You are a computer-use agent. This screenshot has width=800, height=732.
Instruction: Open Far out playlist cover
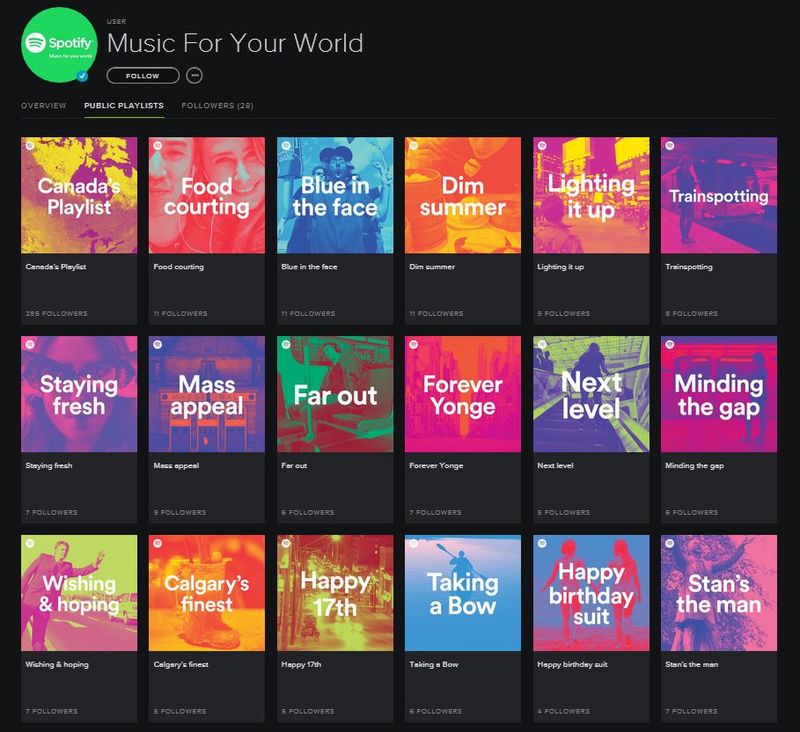pos(335,394)
